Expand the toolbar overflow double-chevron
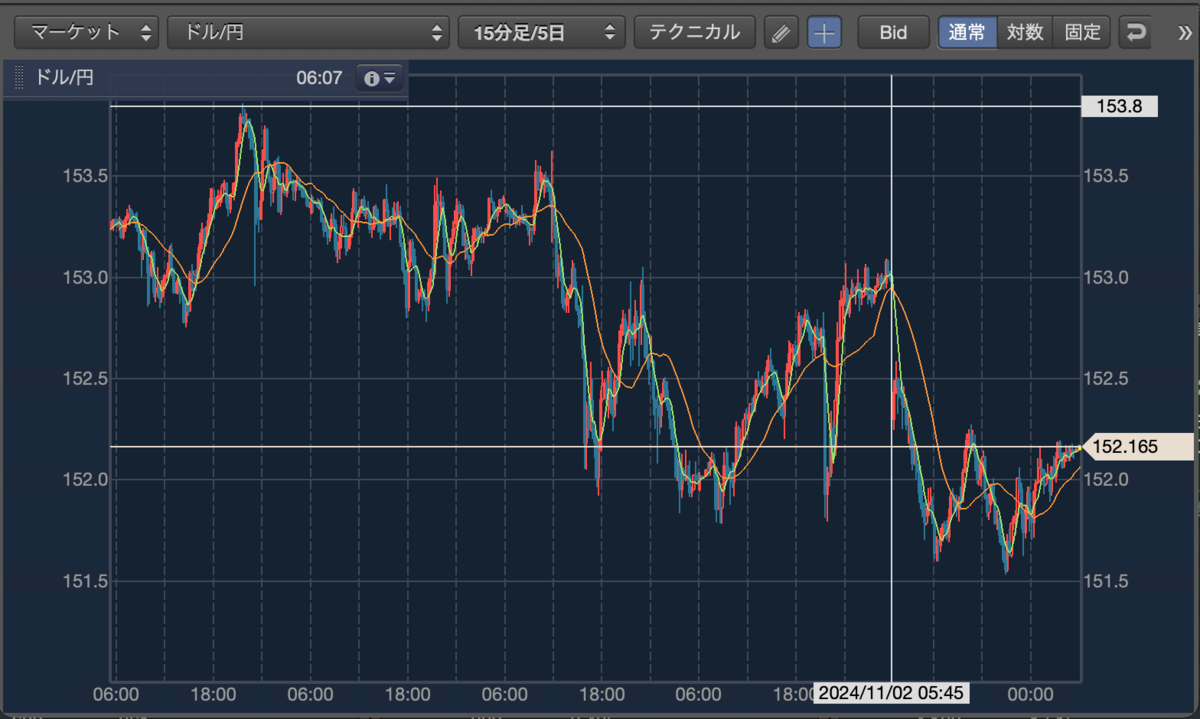1200x719 pixels. (1185, 33)
